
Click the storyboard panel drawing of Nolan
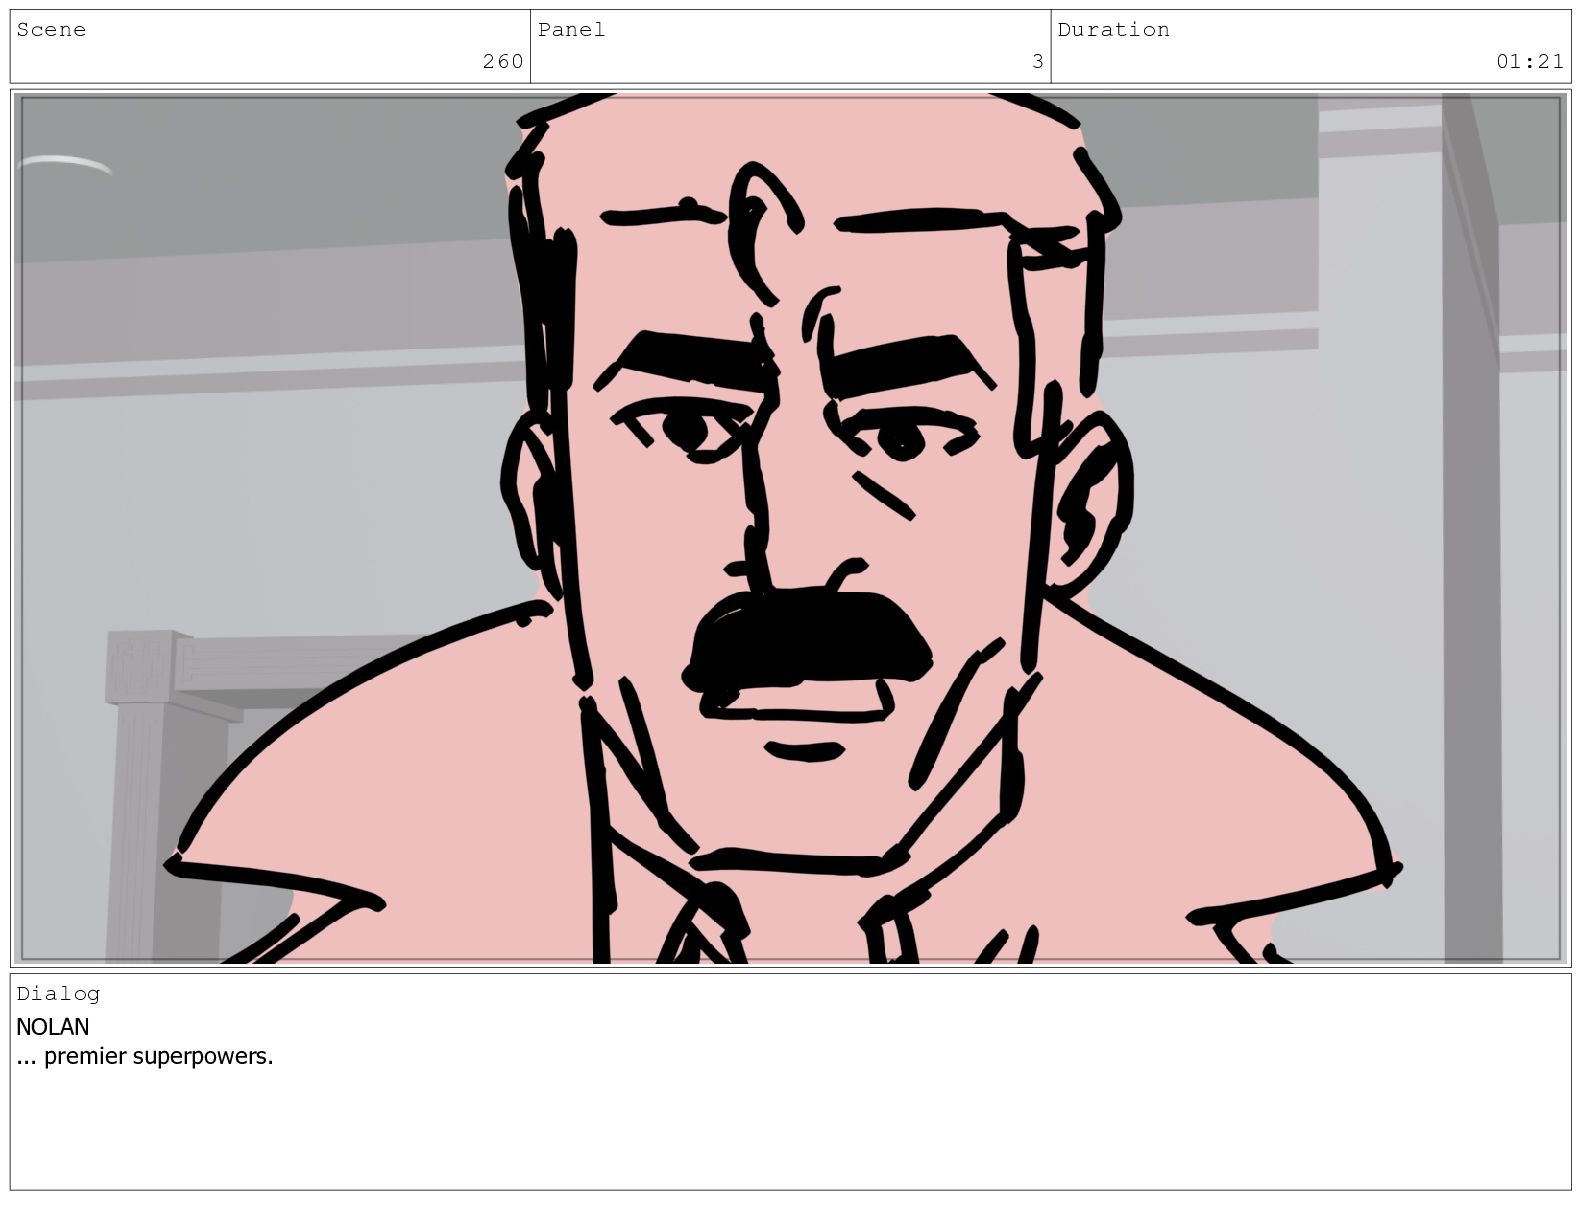(x=791, y=528)
